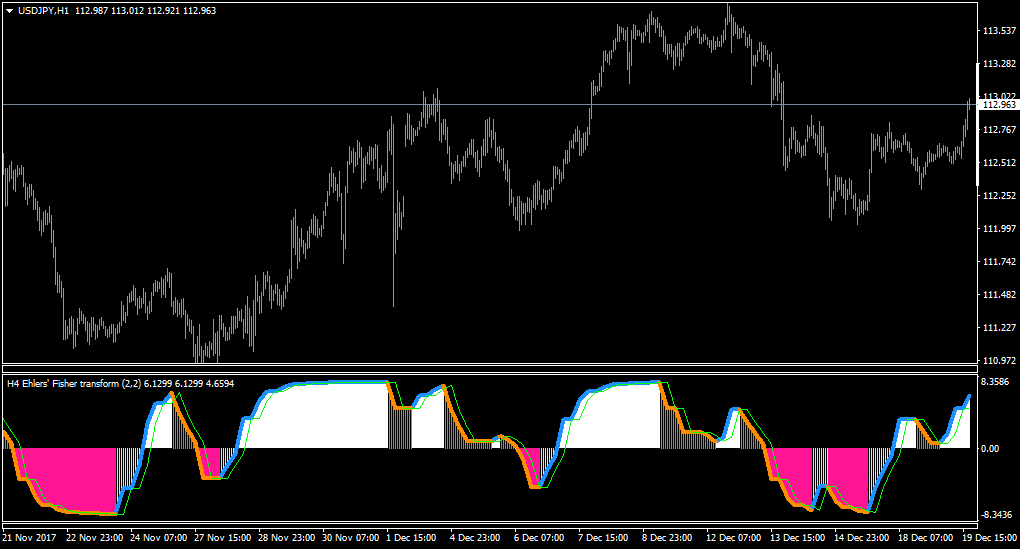This screenshot has height=549, width=1020.
Task: Select the 21 Nov 2017 time axis label
Action: (x=29, y=538)
